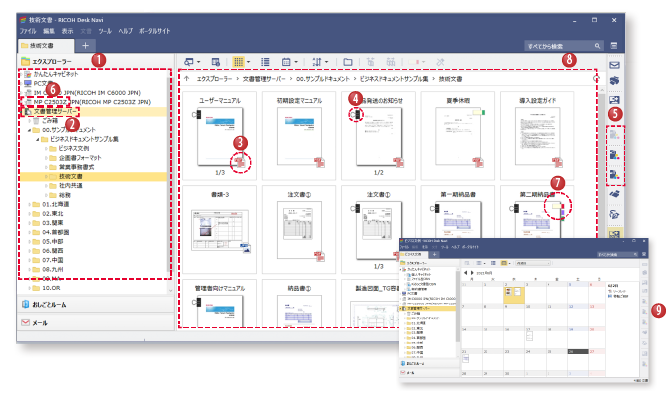
Task: Click the left arrow for previous month in calendar window
Action: pos(465,273)
